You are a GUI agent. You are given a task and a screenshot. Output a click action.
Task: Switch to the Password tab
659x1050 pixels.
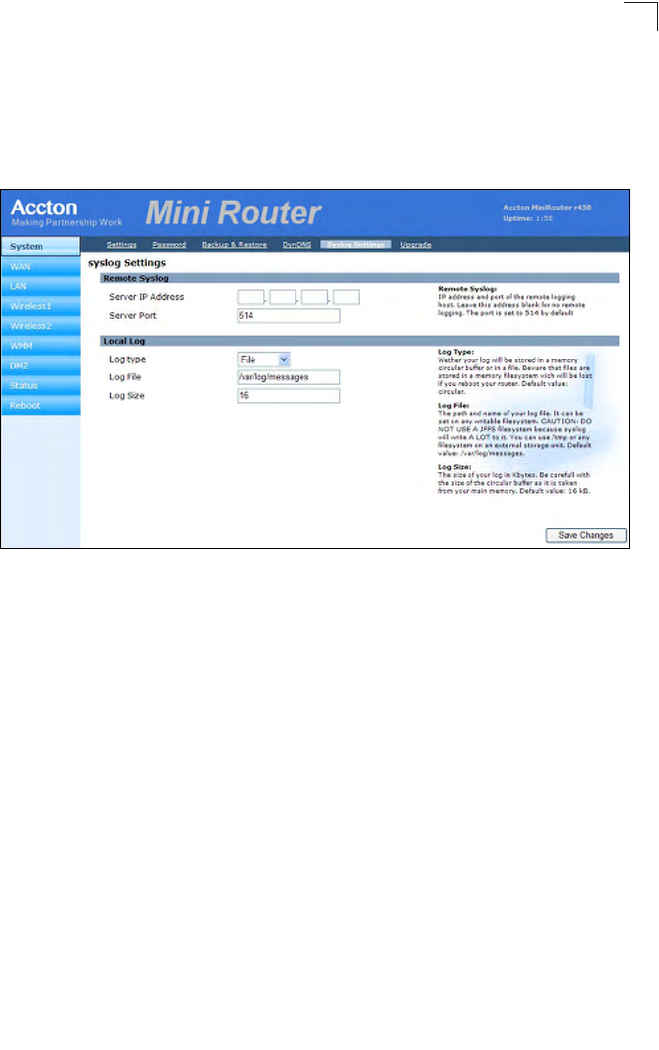(x=169, y=244)
